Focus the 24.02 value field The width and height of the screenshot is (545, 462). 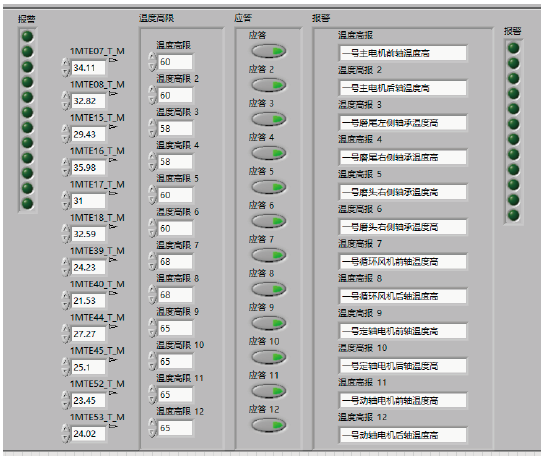pos(88,433)
